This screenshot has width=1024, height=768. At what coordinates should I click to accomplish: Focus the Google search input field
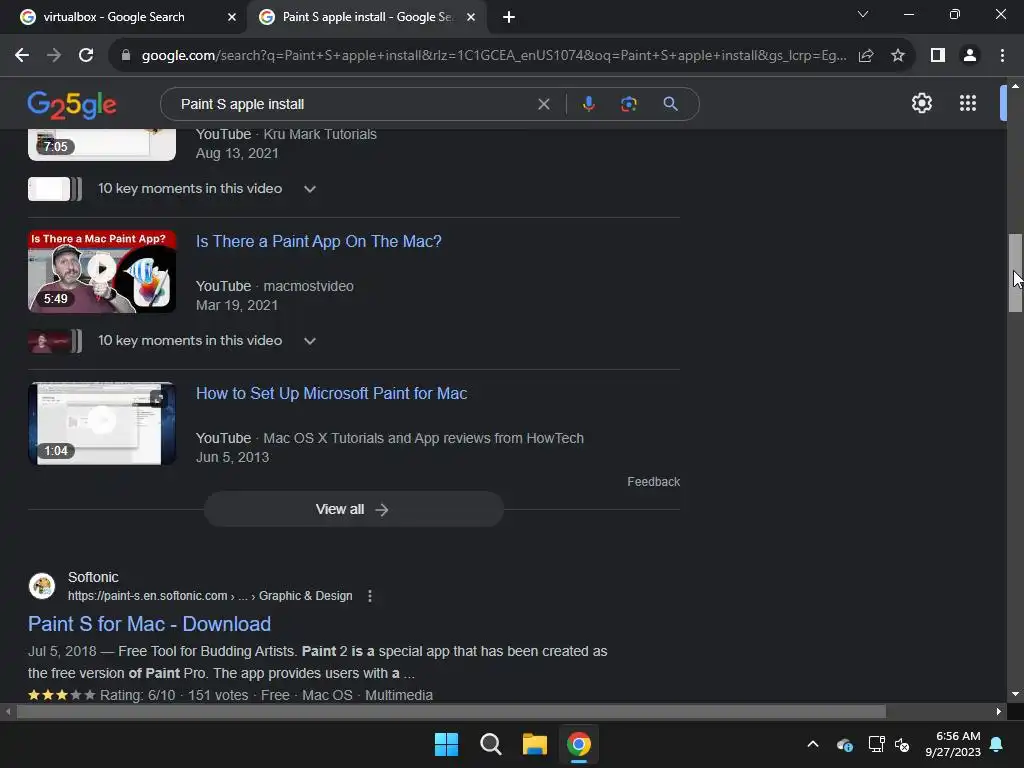click(353, 104)
